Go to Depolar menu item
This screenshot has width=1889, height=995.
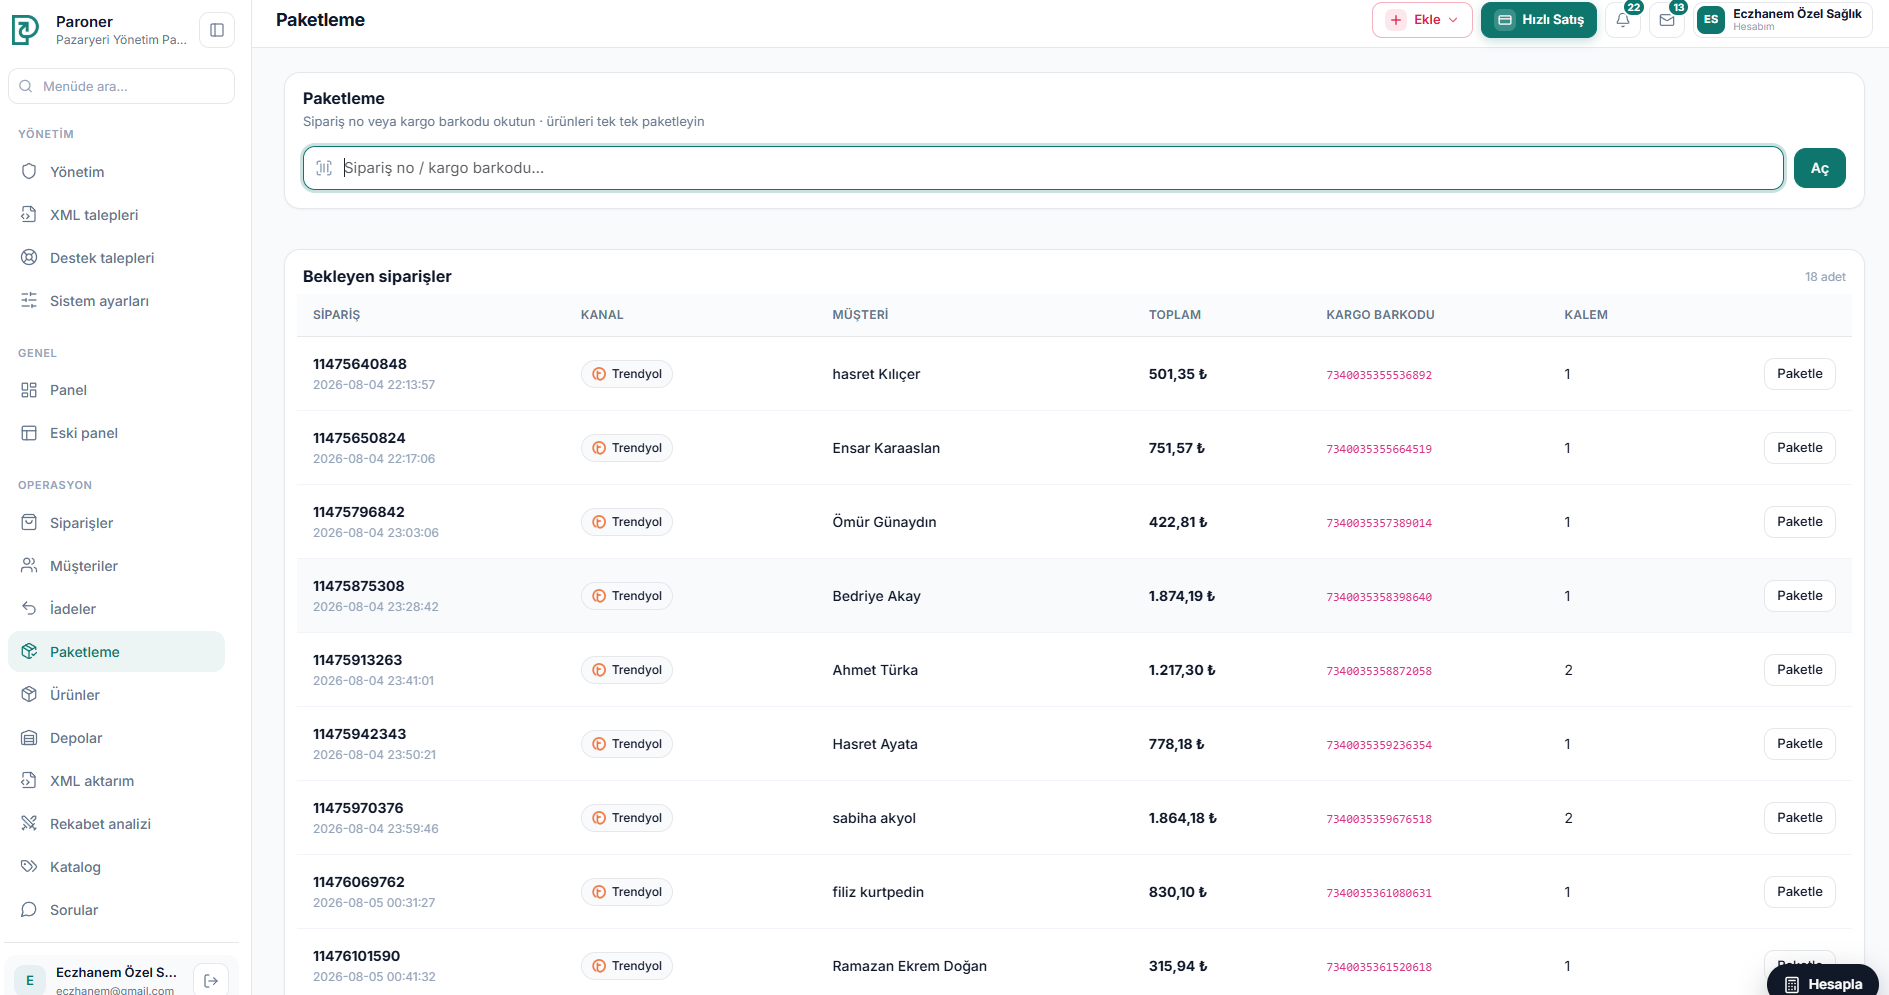pyautogui.click(x=116, y=738)
